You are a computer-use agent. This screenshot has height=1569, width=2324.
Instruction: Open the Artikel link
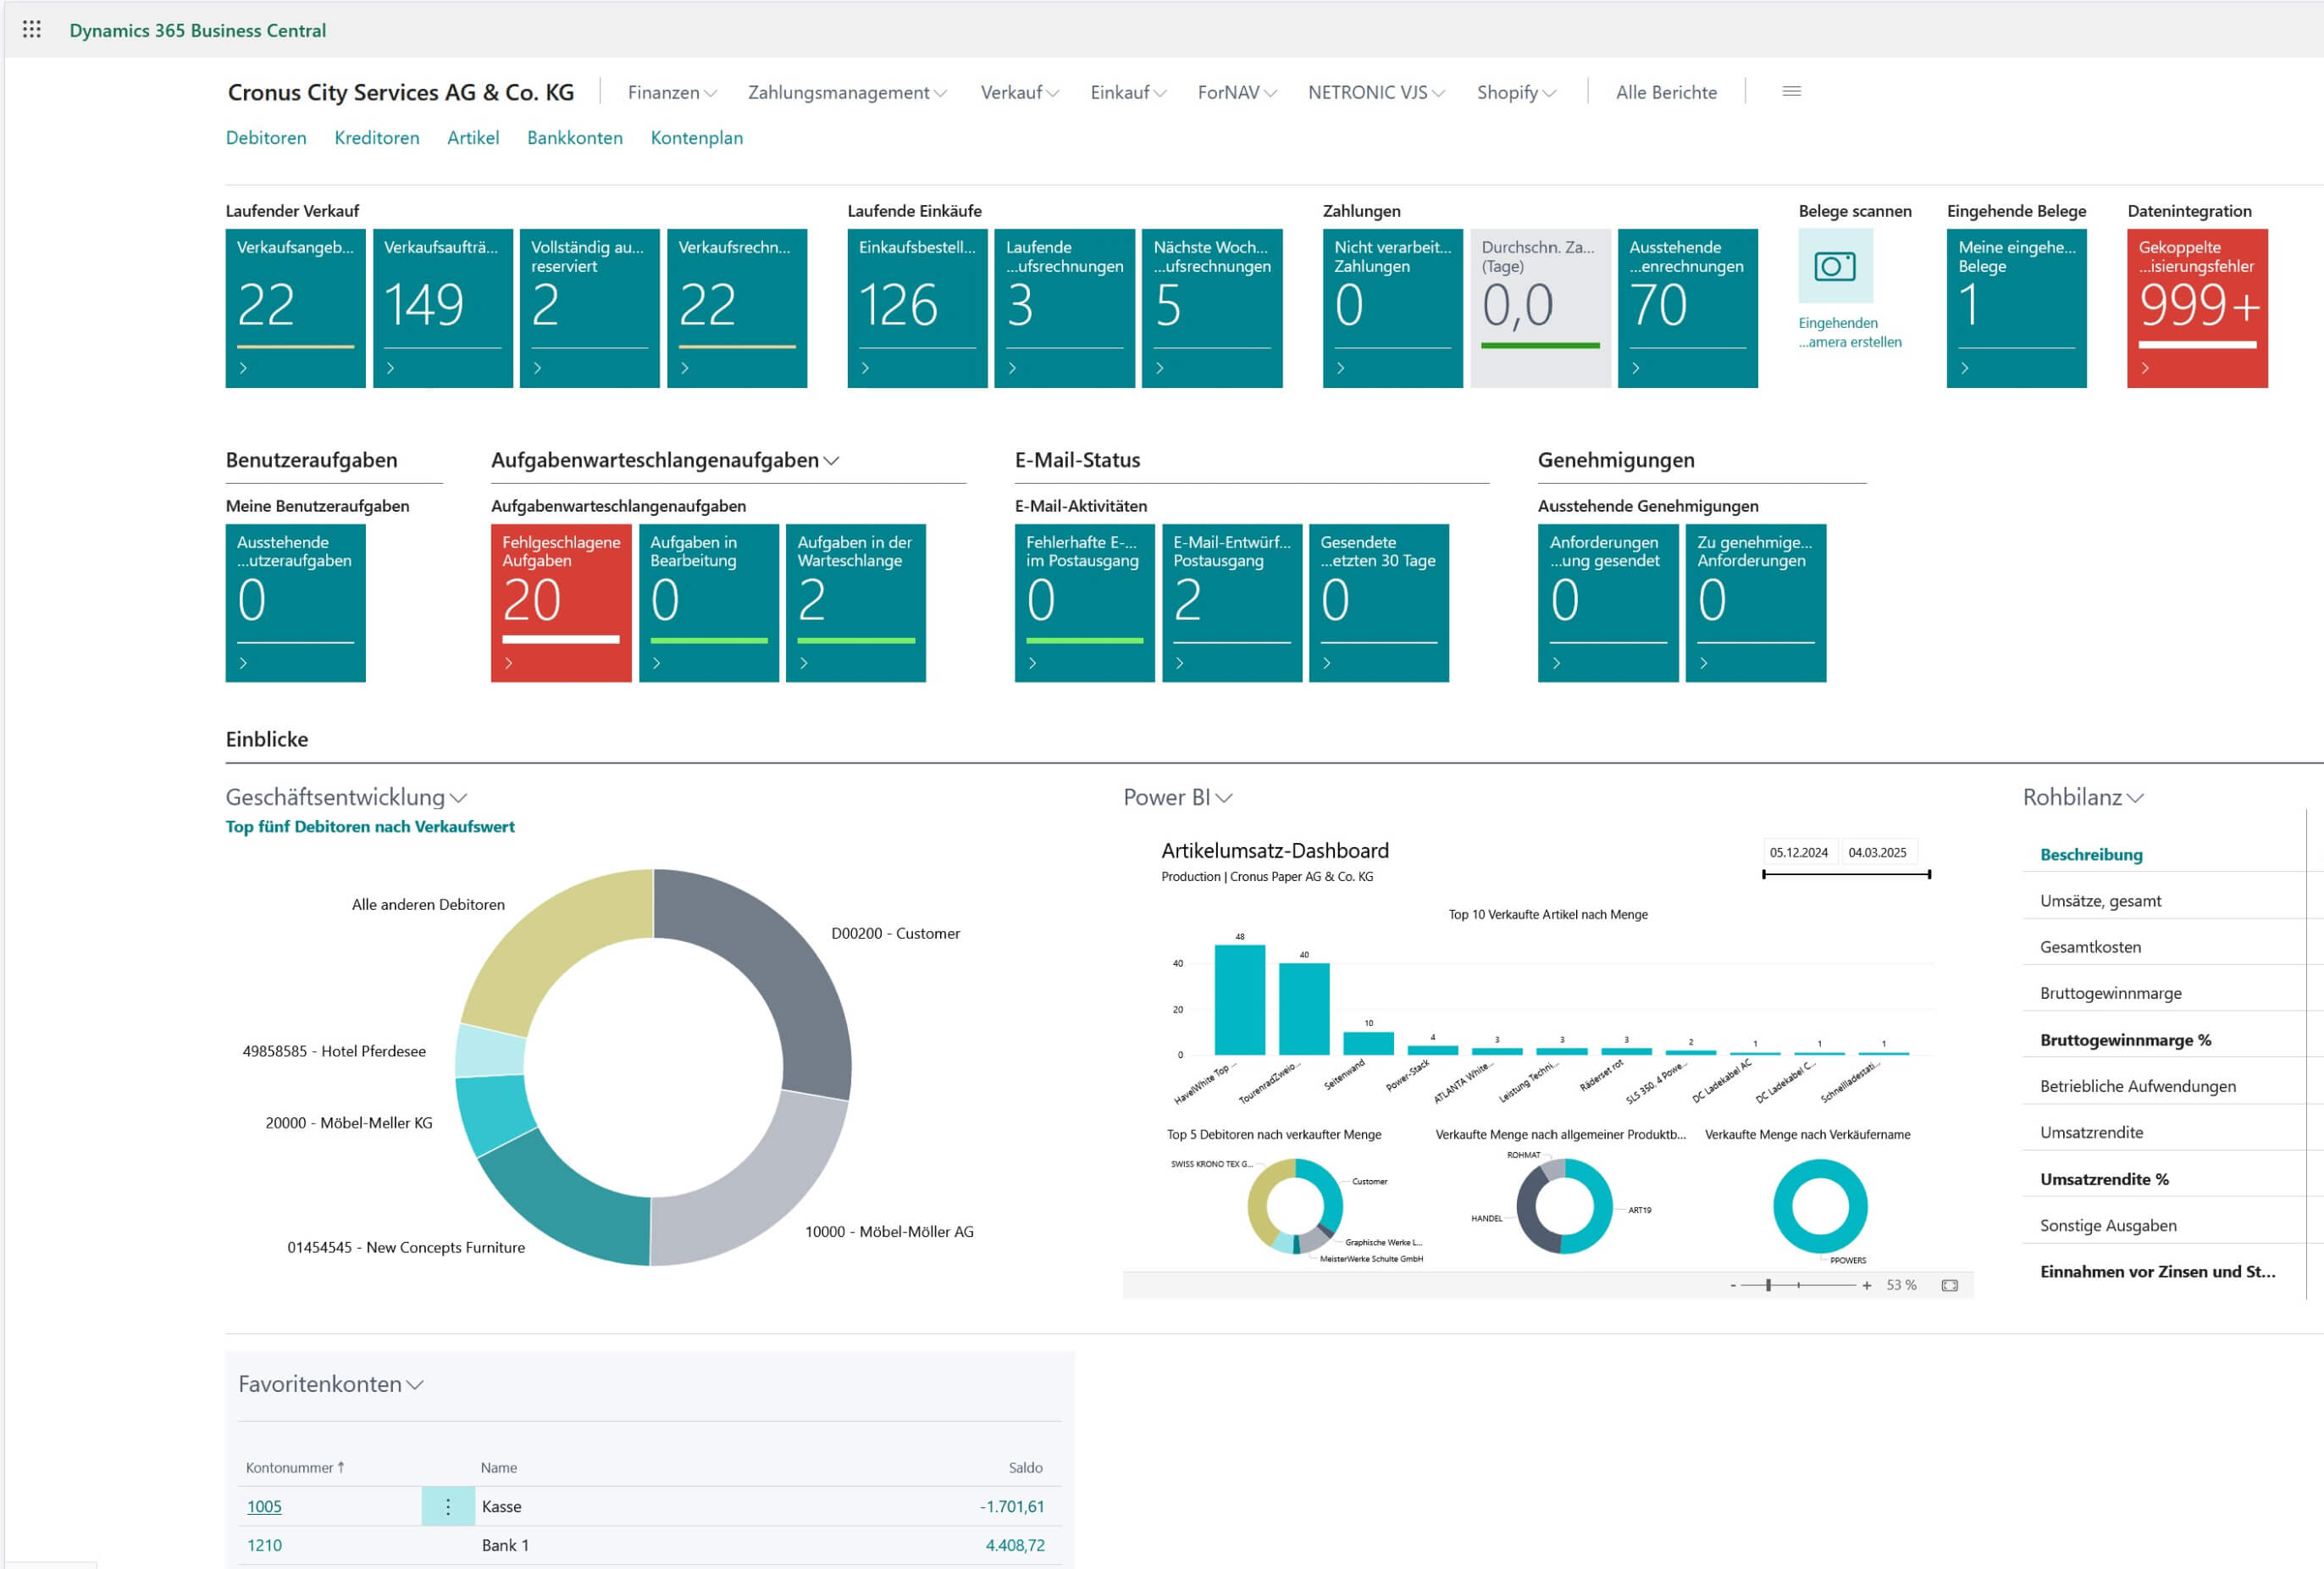(x=473, y=138)
